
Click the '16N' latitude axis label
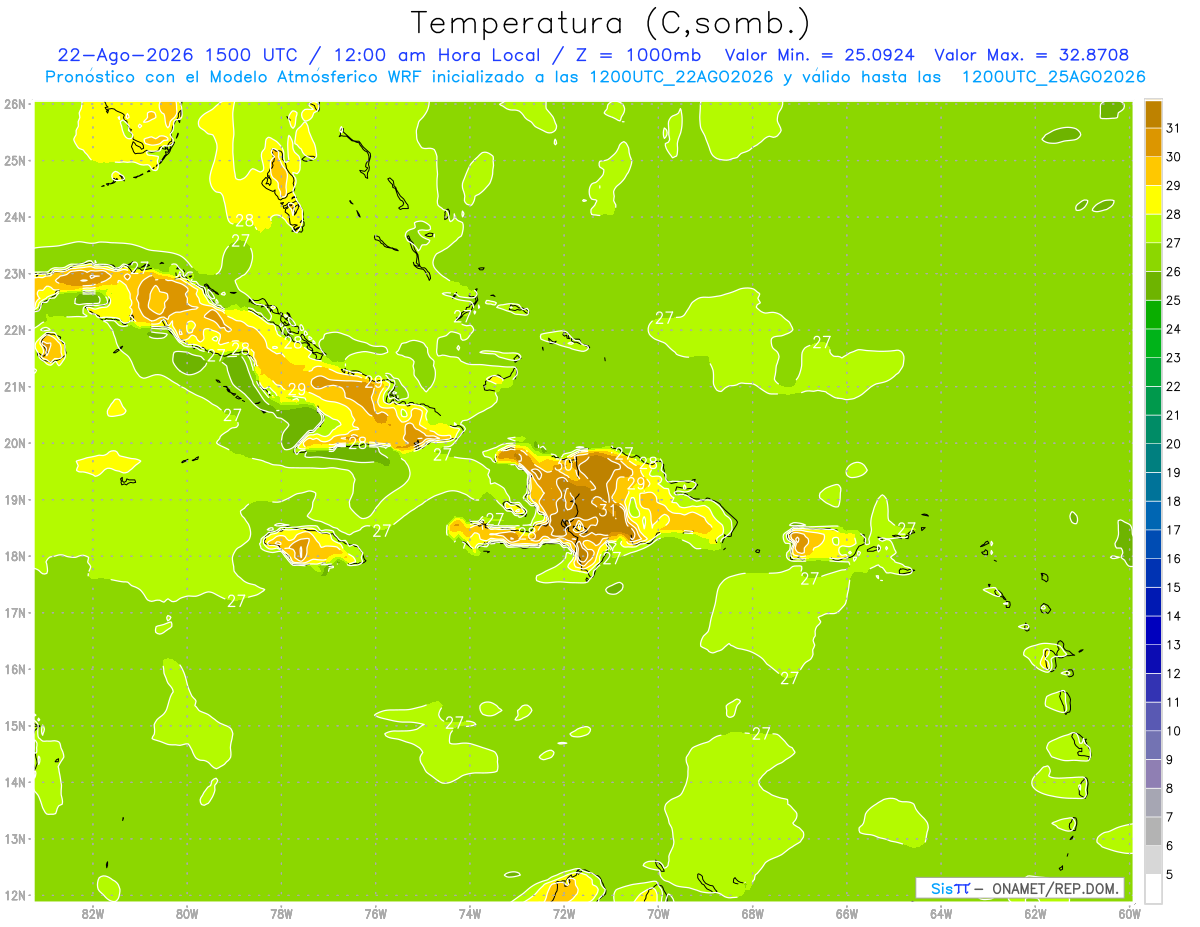16,669
